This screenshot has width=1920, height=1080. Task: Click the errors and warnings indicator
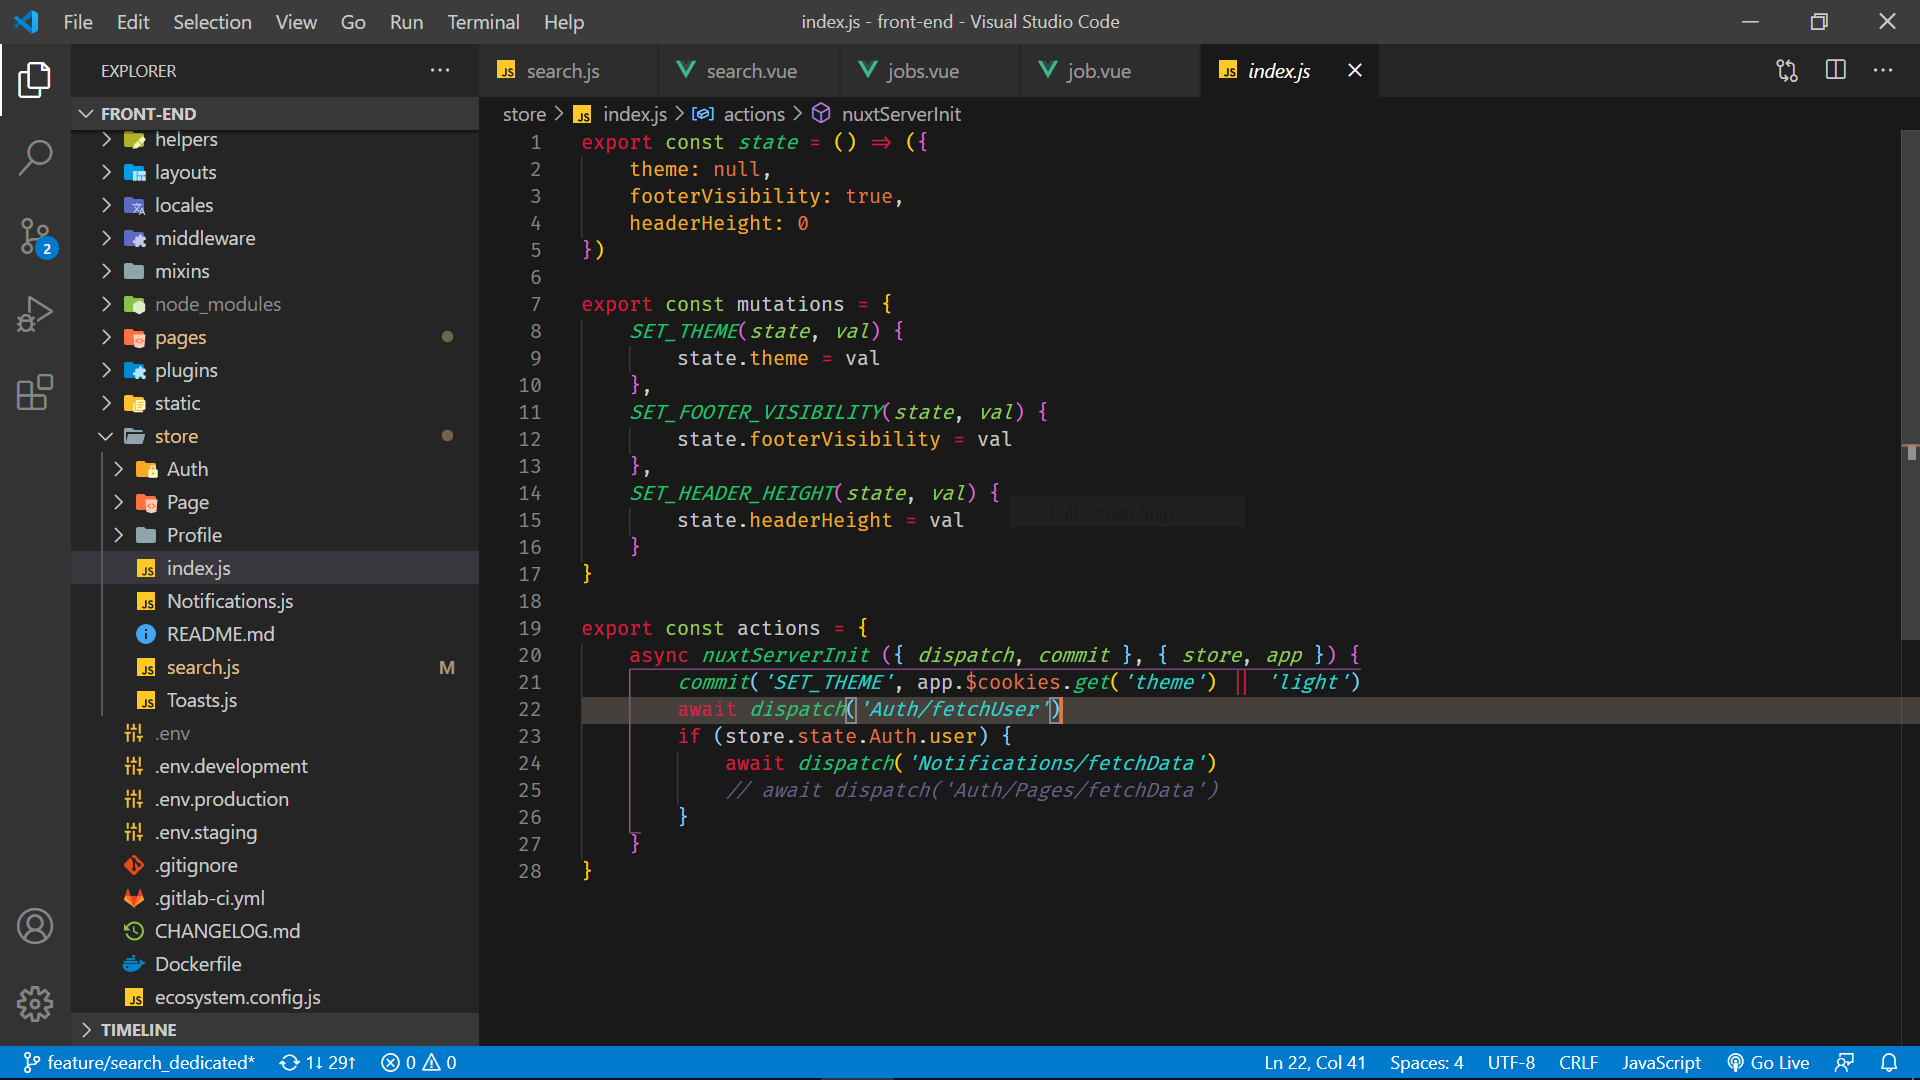tap(418, 1062)
